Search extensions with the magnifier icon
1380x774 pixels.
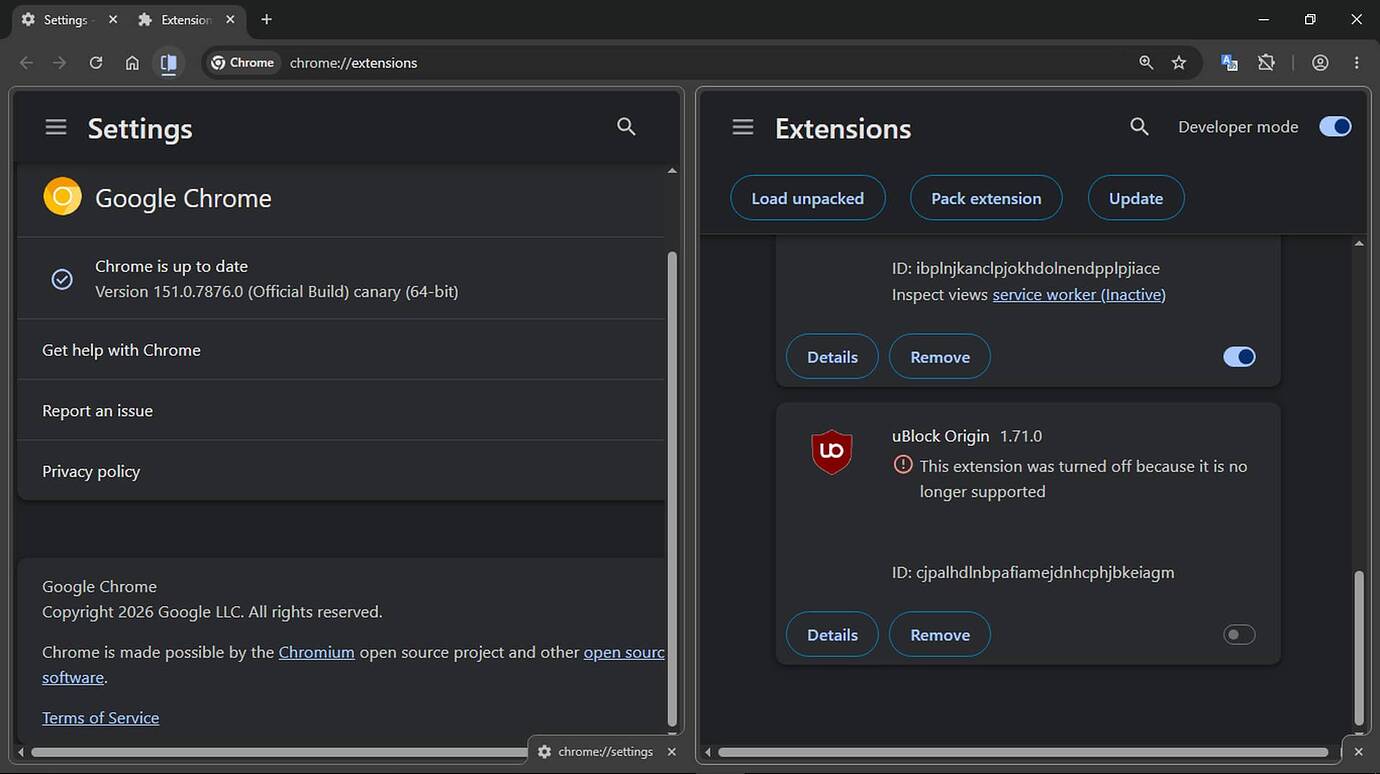pos(1139,126)
